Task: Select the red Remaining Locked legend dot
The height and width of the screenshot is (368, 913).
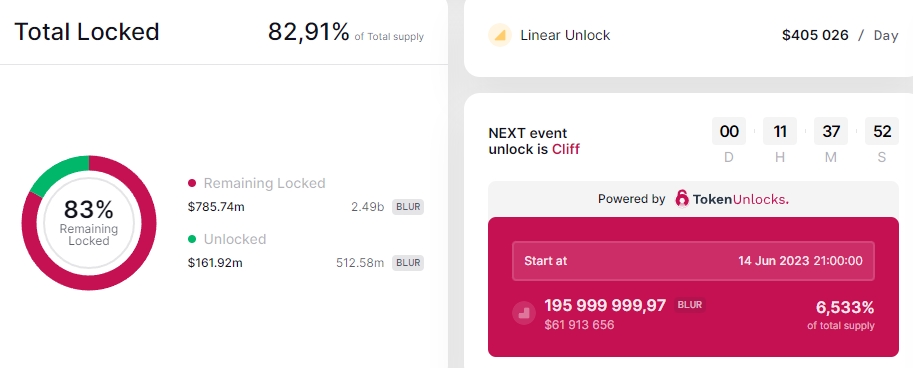Action: pos(192,183)
